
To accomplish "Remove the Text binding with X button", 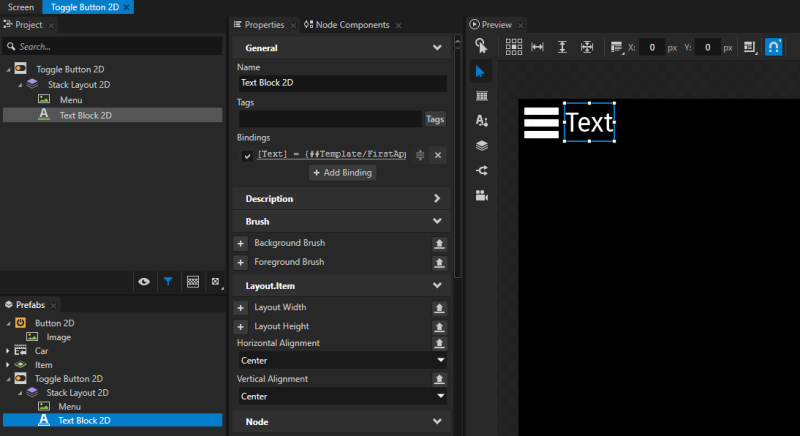I will 437,155.
